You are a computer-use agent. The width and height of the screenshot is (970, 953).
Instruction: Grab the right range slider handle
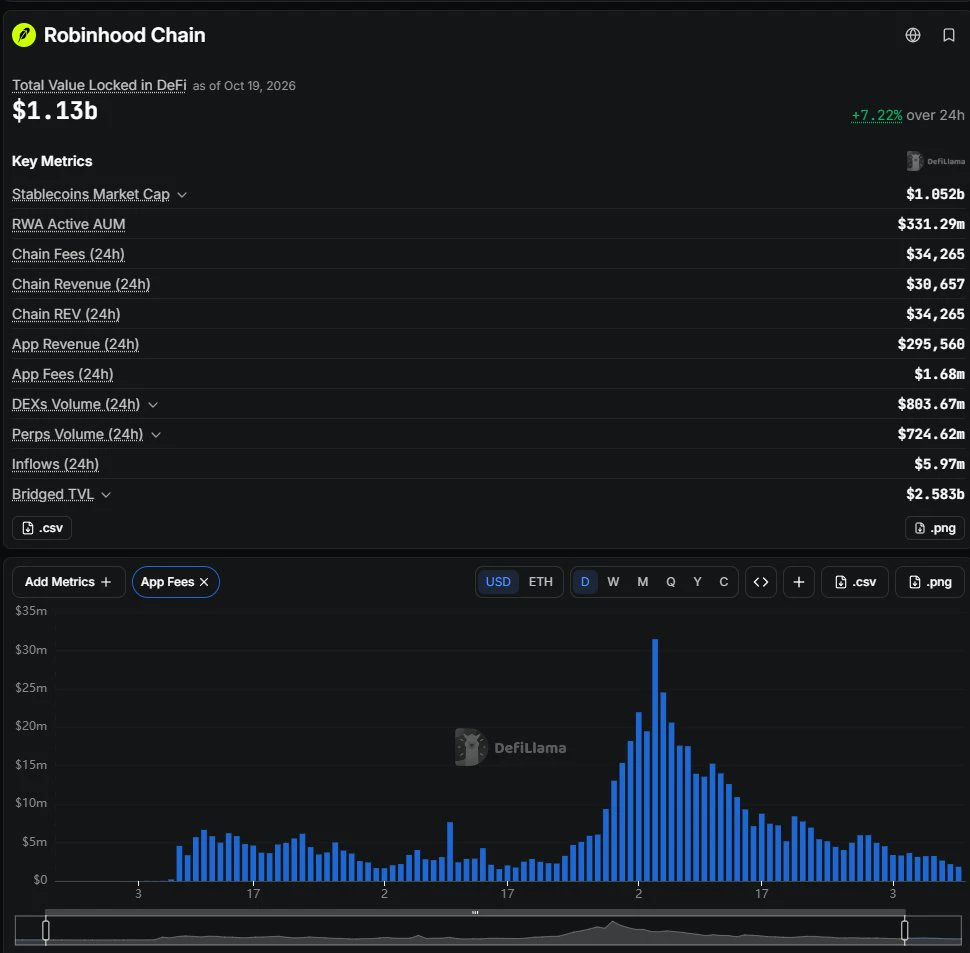pyautogui.click(x=904, y=930)
